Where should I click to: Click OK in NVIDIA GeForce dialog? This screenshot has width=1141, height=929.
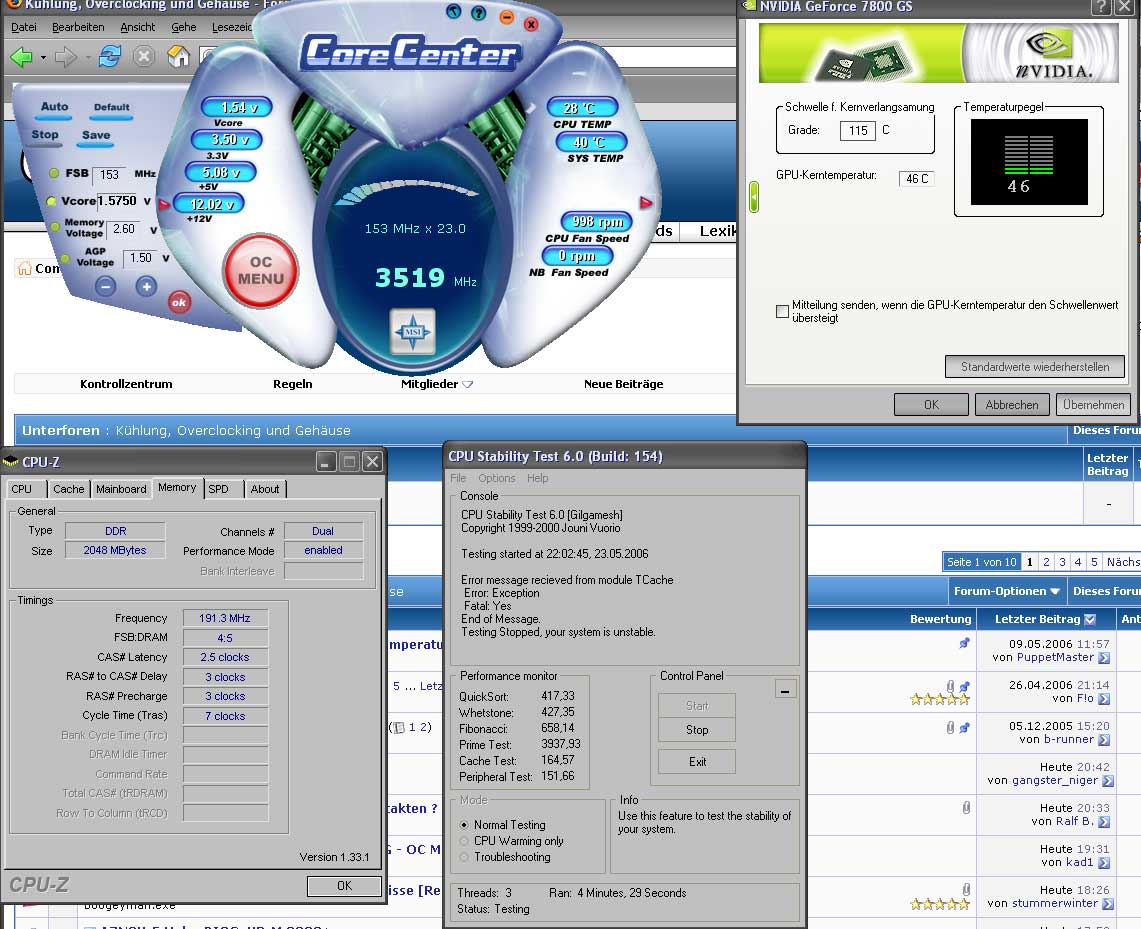coord(931,404)
